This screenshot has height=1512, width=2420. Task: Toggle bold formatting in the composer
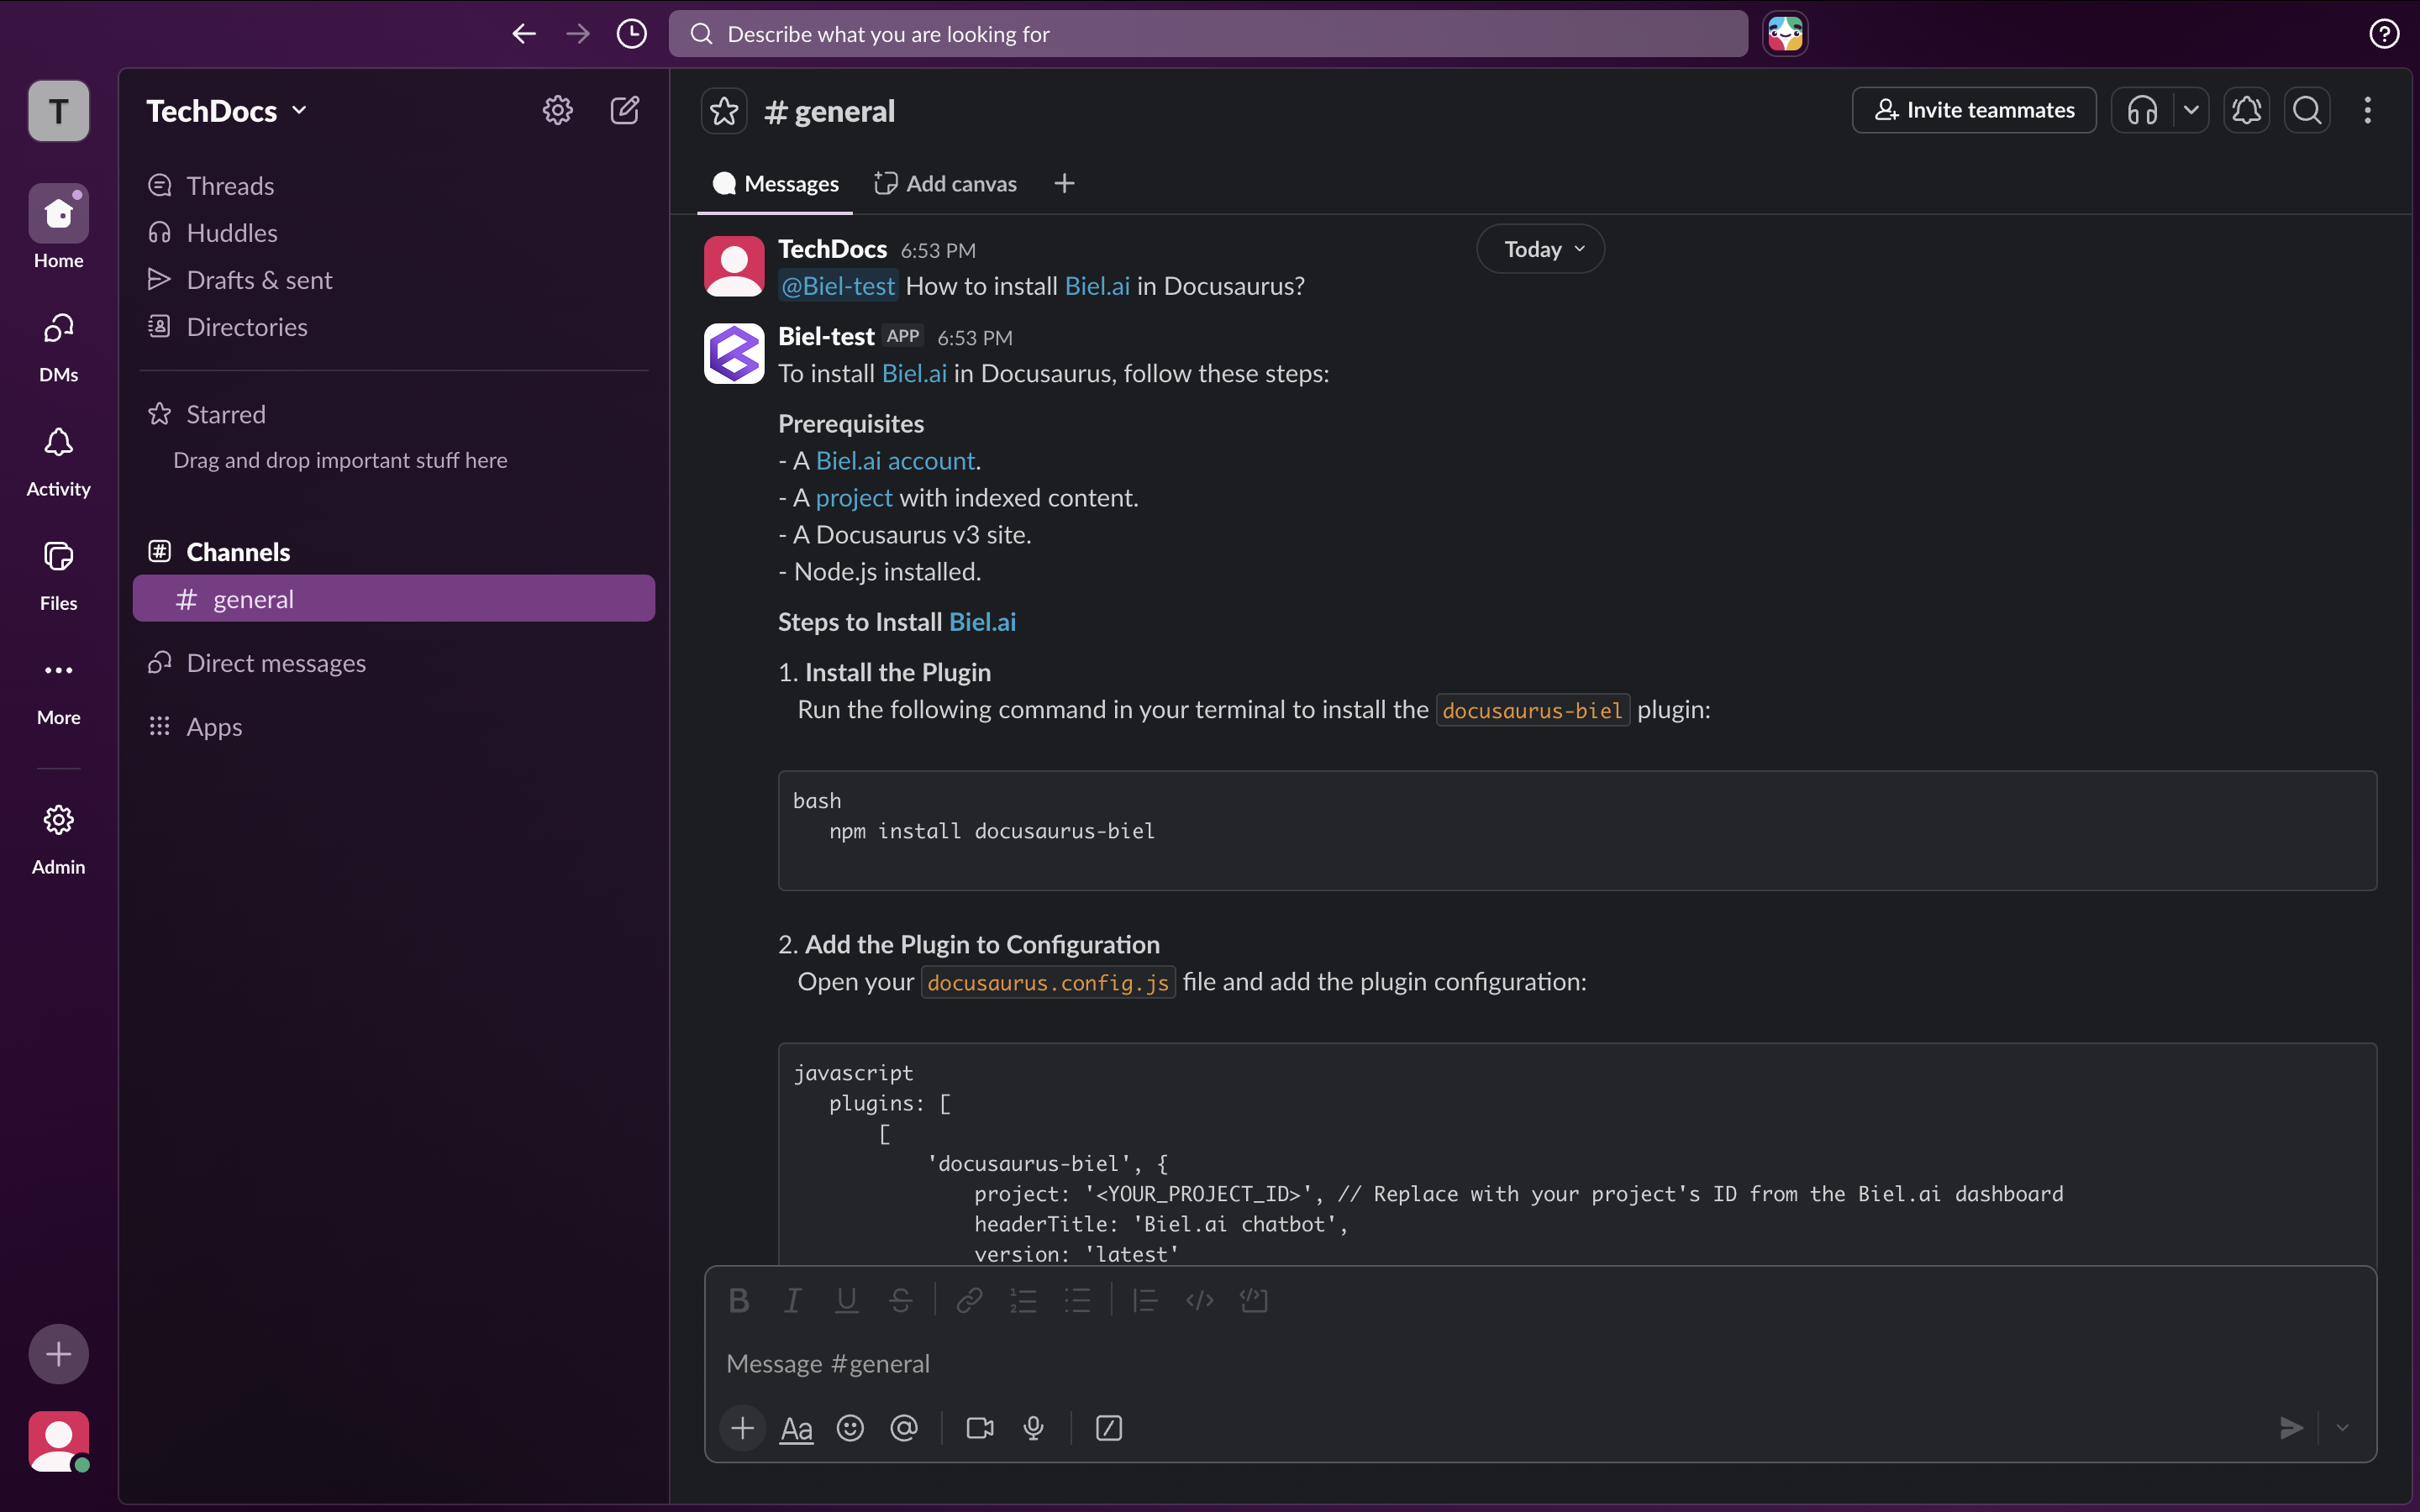[739, 1300]
